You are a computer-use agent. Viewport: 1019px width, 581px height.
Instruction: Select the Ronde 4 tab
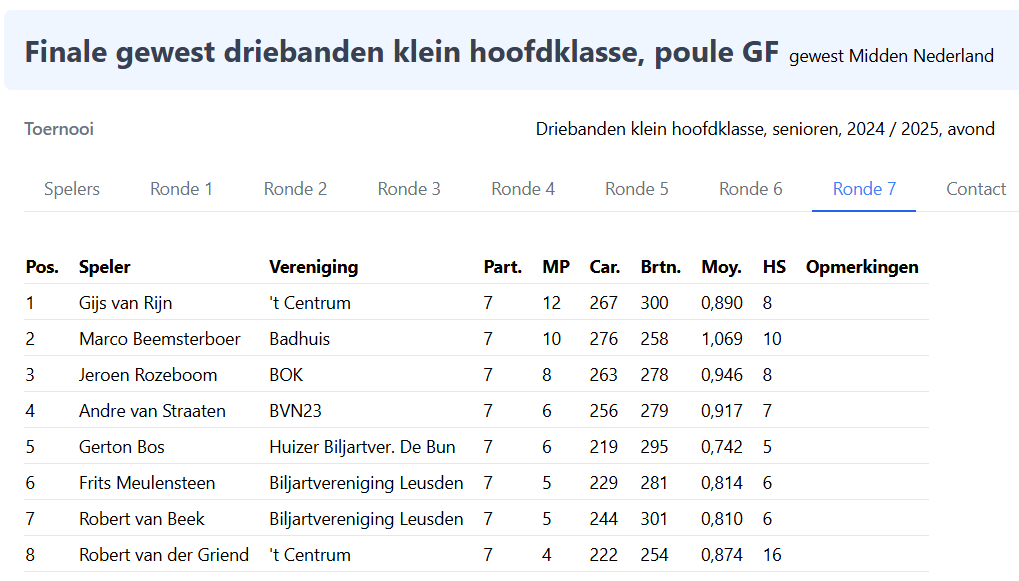[523, 189]
